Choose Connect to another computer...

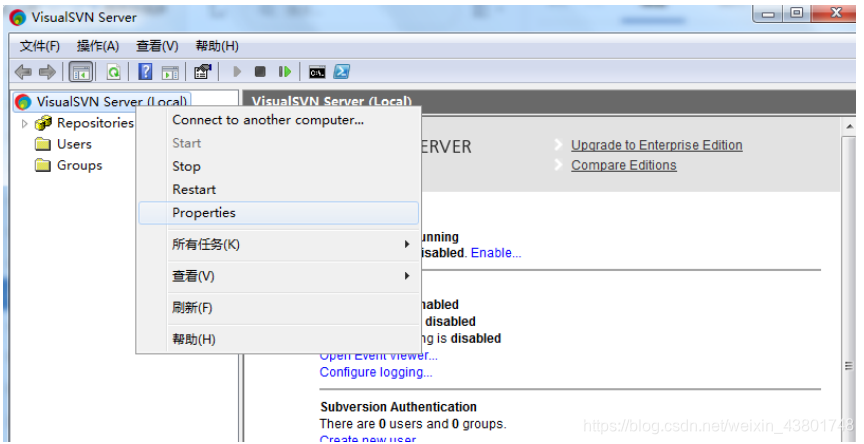pos(278,120)
